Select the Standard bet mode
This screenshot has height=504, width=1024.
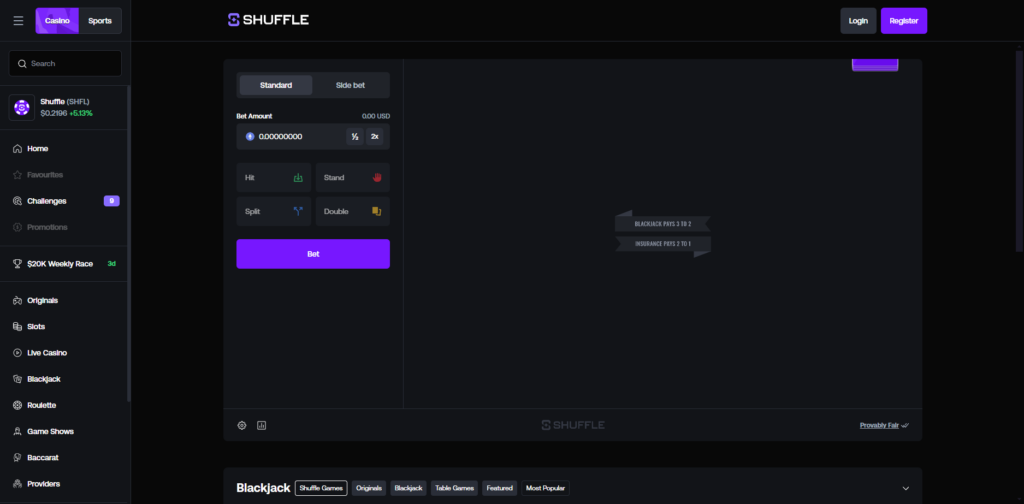pyautogui.click(x=276, y=86)
